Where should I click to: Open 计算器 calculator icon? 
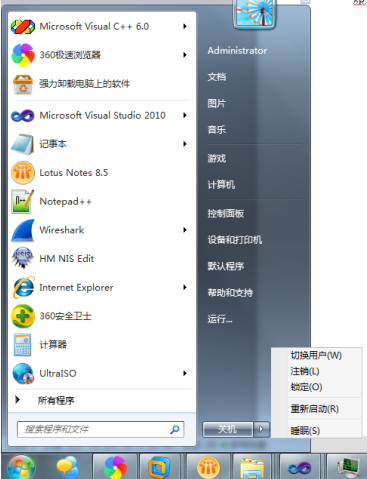(x=23, y=345)
